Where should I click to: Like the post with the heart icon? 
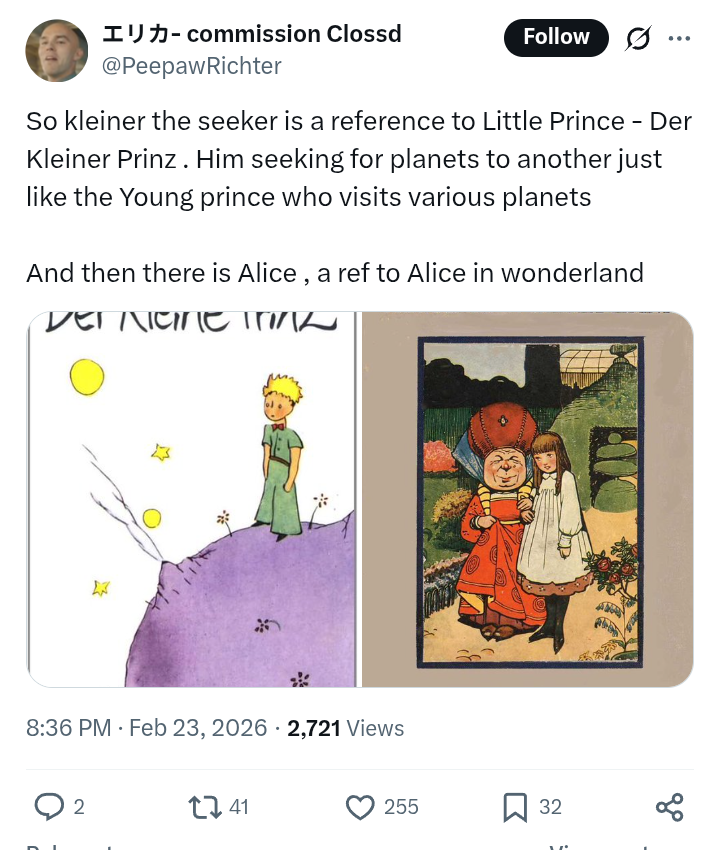360,807
